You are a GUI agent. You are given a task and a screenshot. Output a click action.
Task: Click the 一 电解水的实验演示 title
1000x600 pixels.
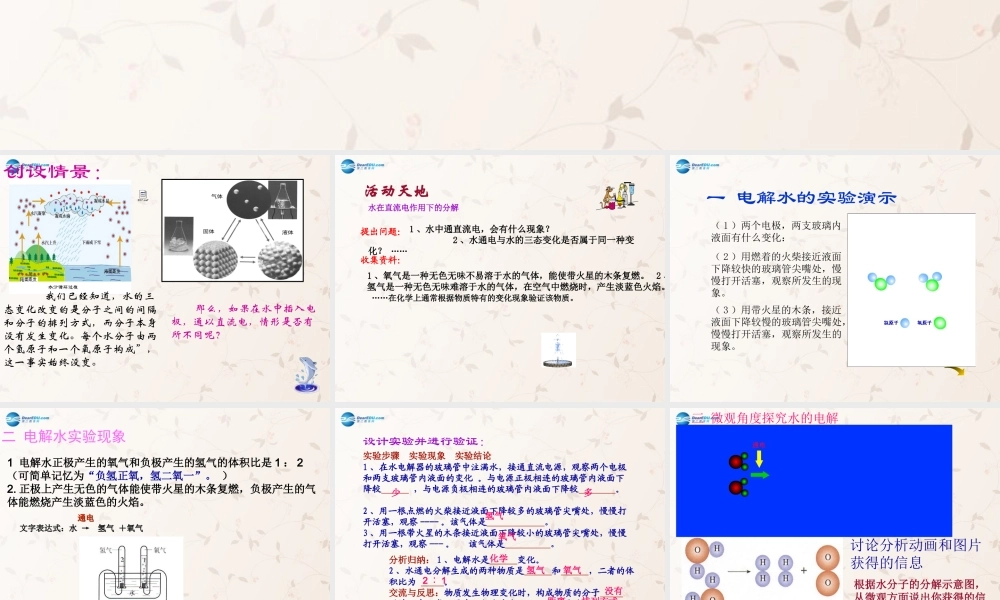pyautogui.click(x=800, y=197)
